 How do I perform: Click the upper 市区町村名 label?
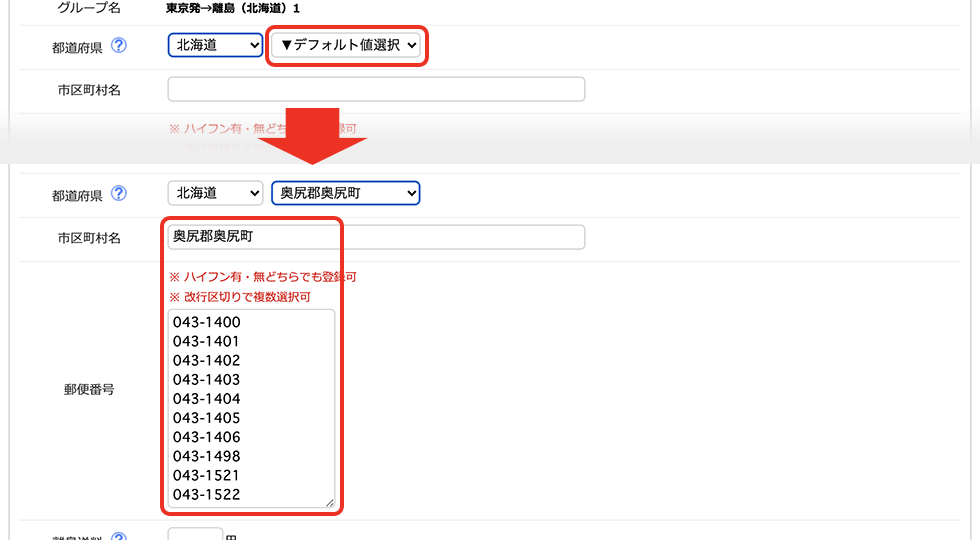click(89, 90)
